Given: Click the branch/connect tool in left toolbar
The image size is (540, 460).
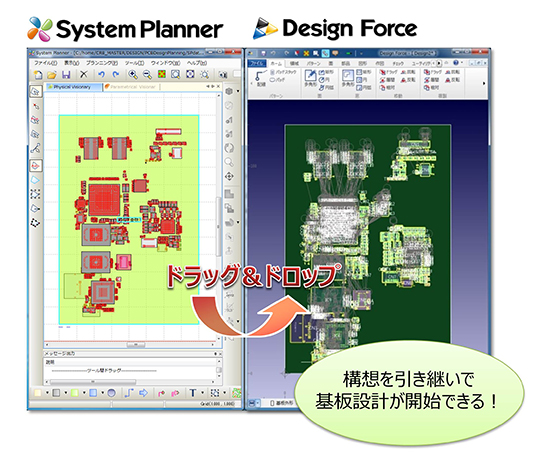Looking at the screenshot, I should (x=35, y=148).
